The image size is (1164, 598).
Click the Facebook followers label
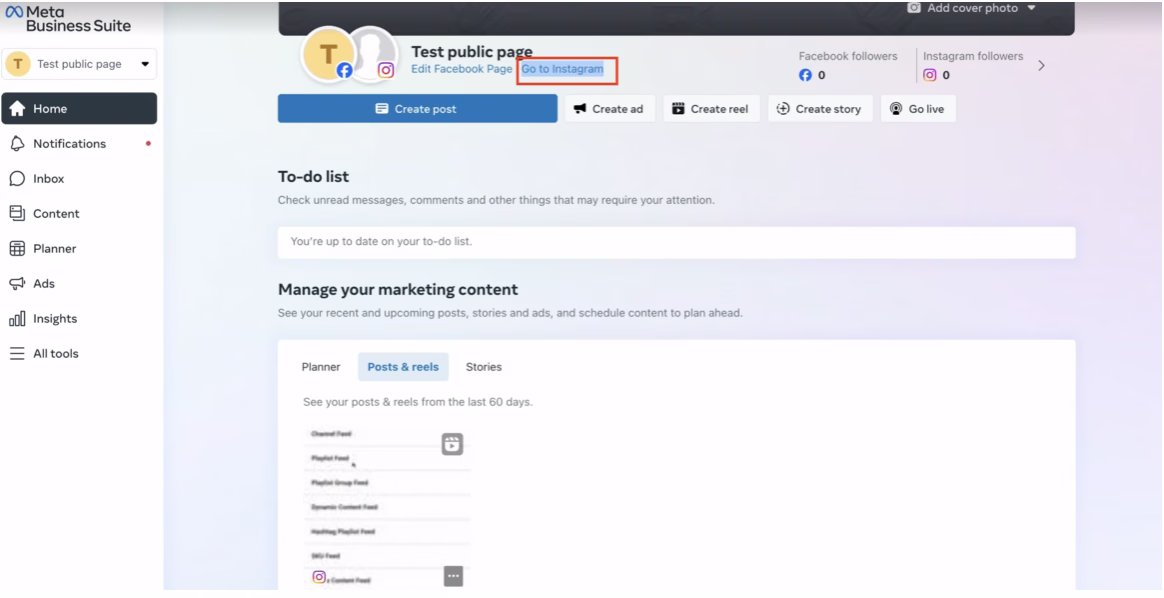pos(848,56)
